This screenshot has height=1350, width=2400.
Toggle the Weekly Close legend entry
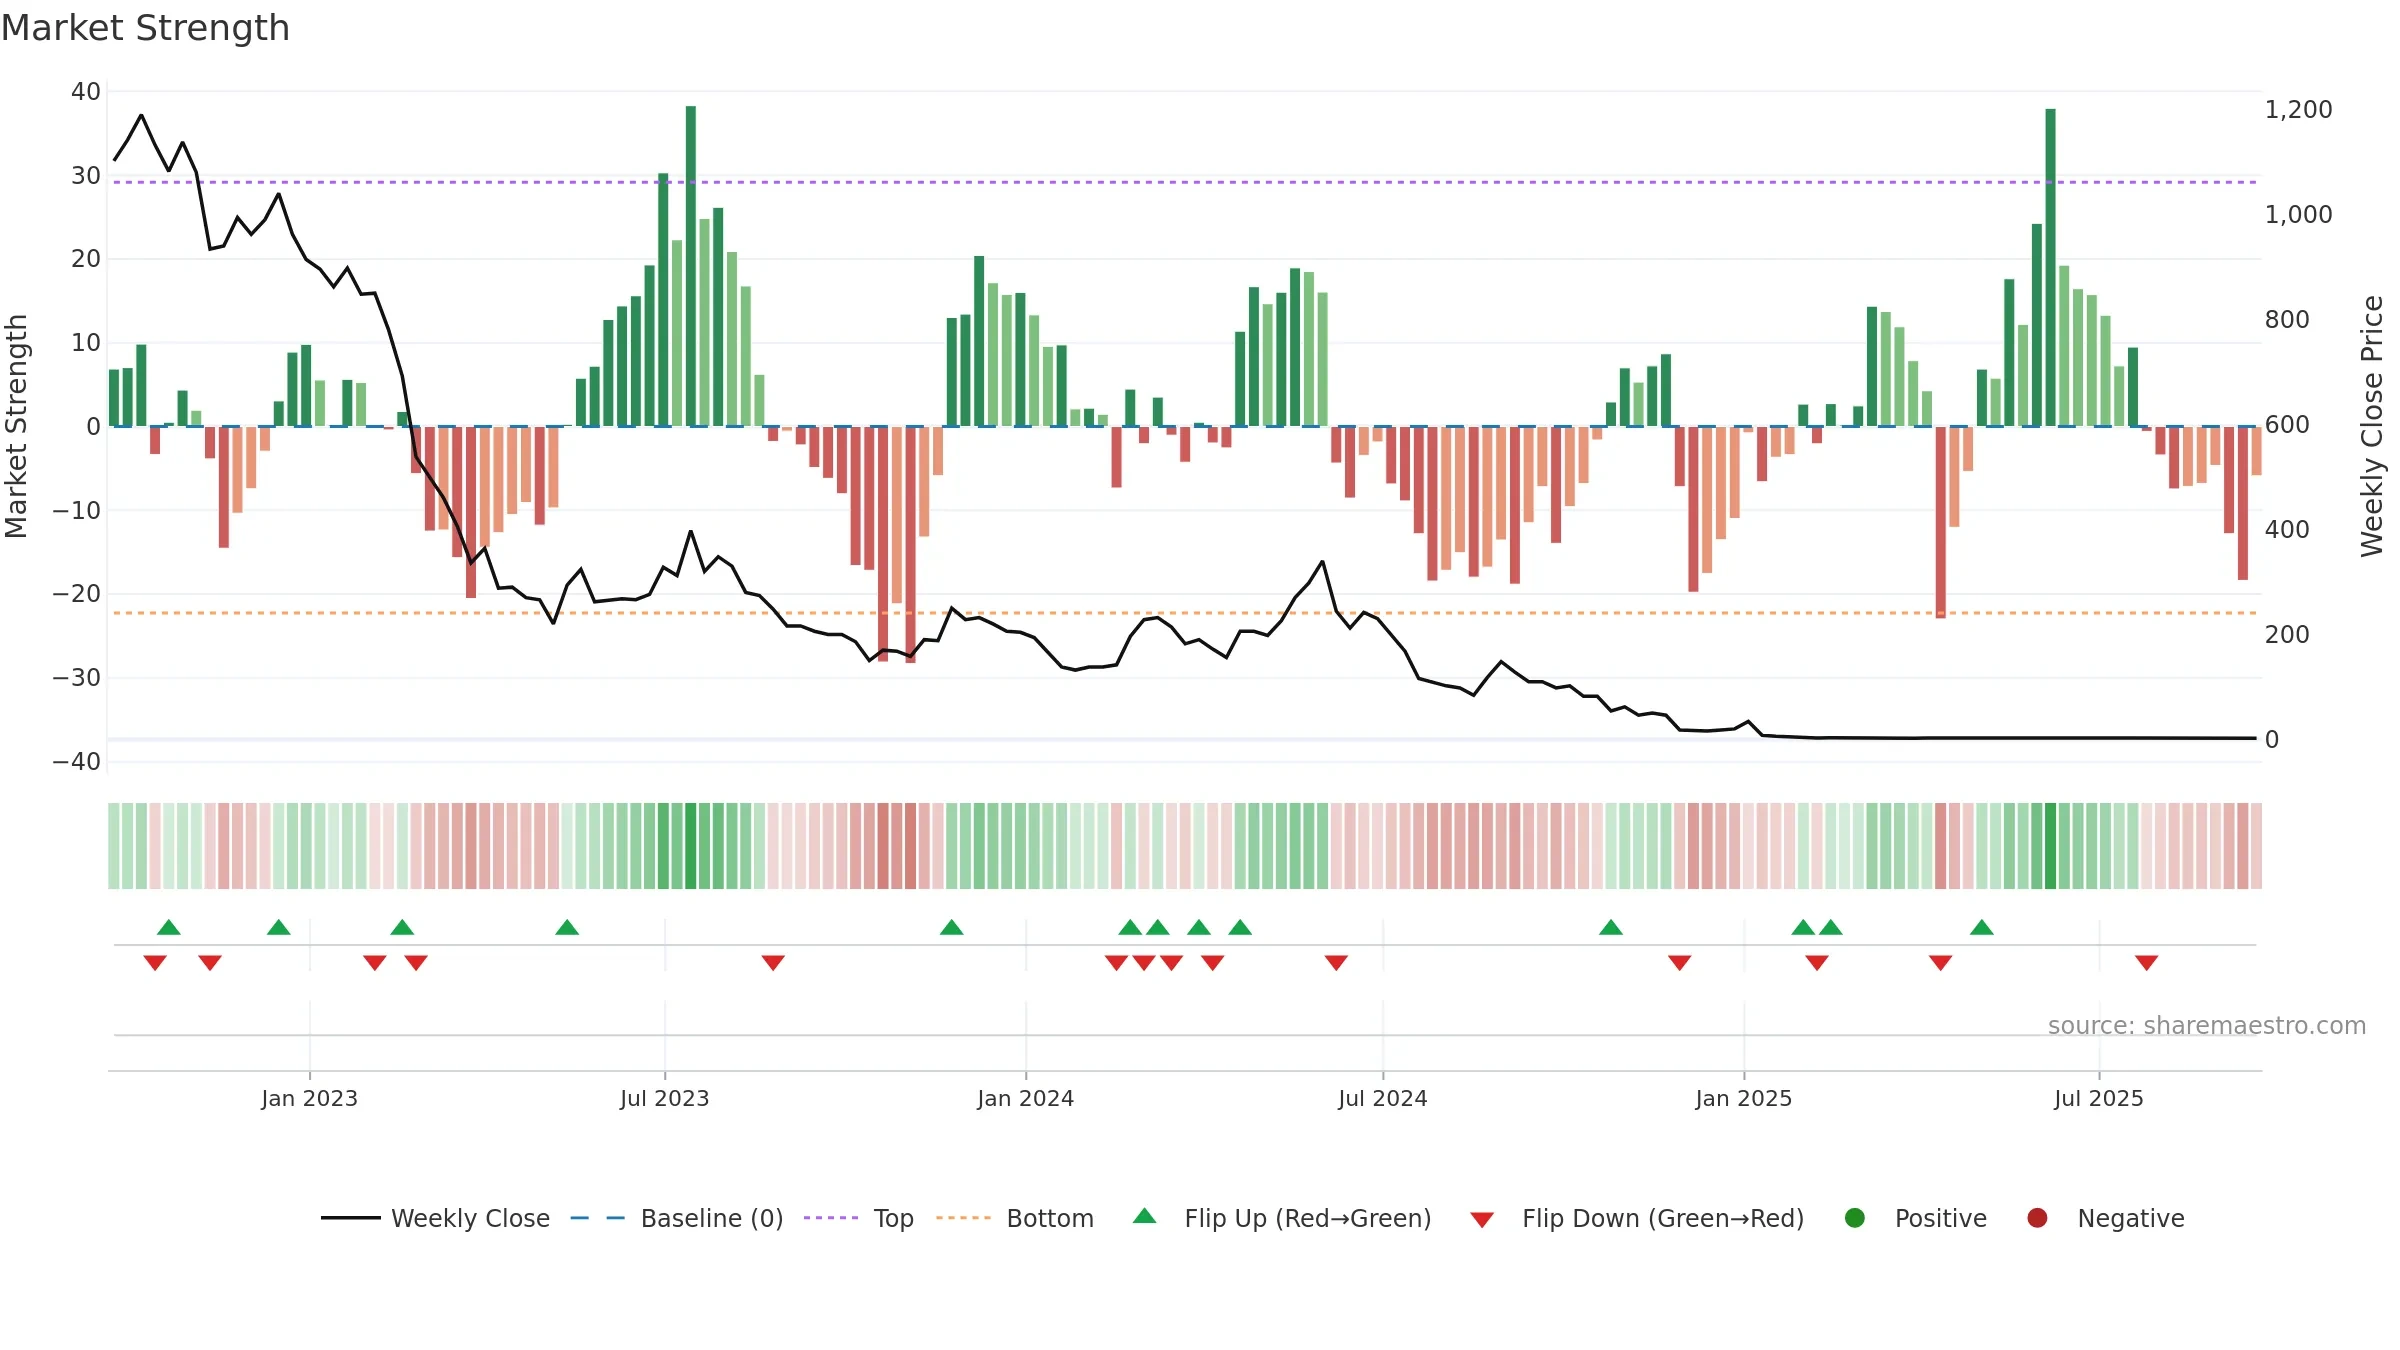[x=435, y=1218]
